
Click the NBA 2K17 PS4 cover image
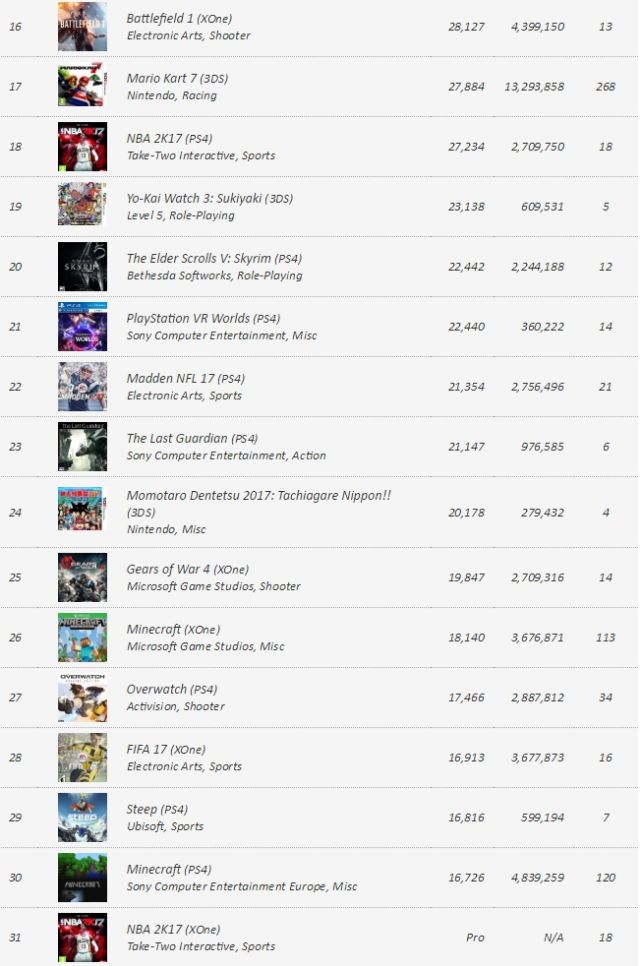pos(82,147)
